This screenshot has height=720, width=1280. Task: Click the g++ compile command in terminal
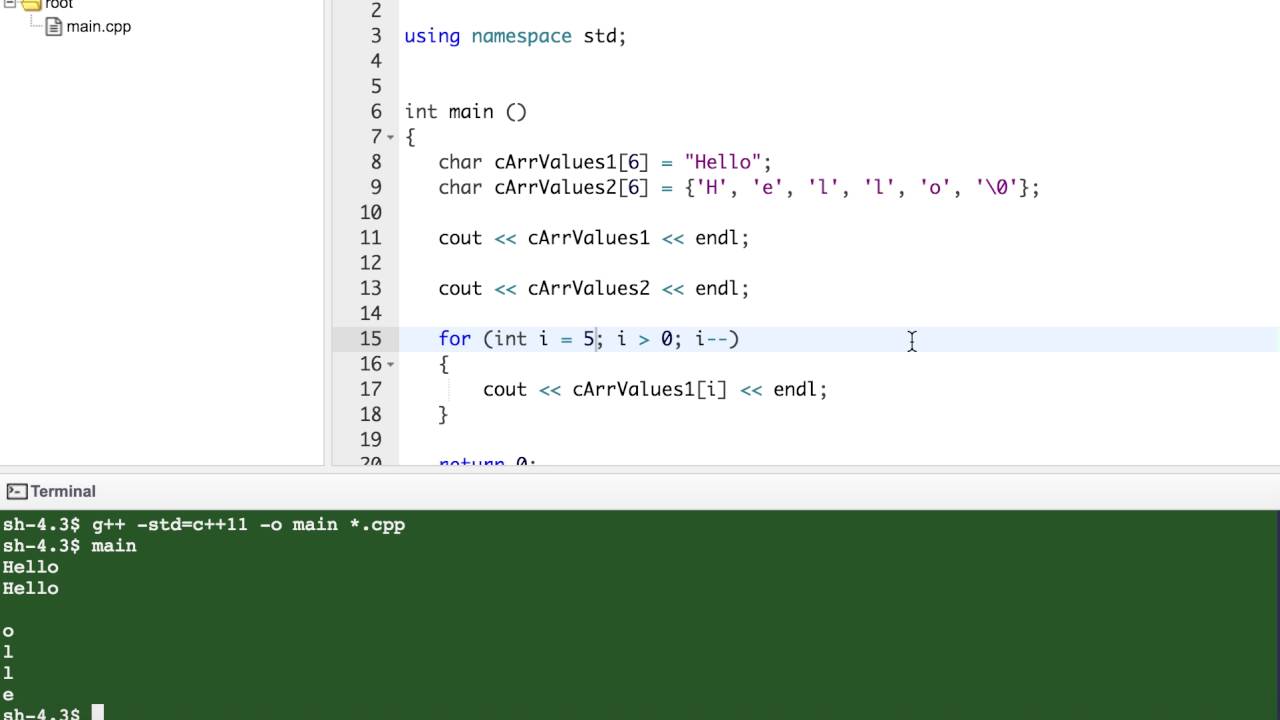click(248, 525)
